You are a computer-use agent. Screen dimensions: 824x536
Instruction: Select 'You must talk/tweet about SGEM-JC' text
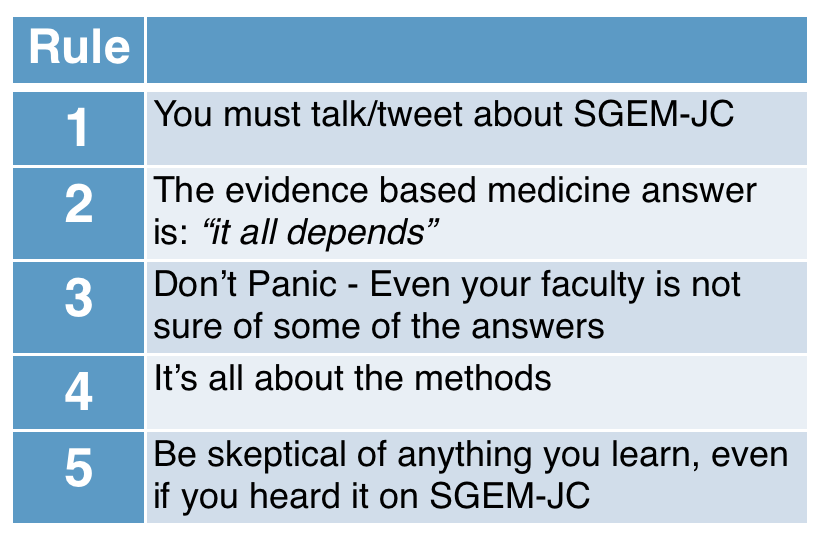click(444, 114)
